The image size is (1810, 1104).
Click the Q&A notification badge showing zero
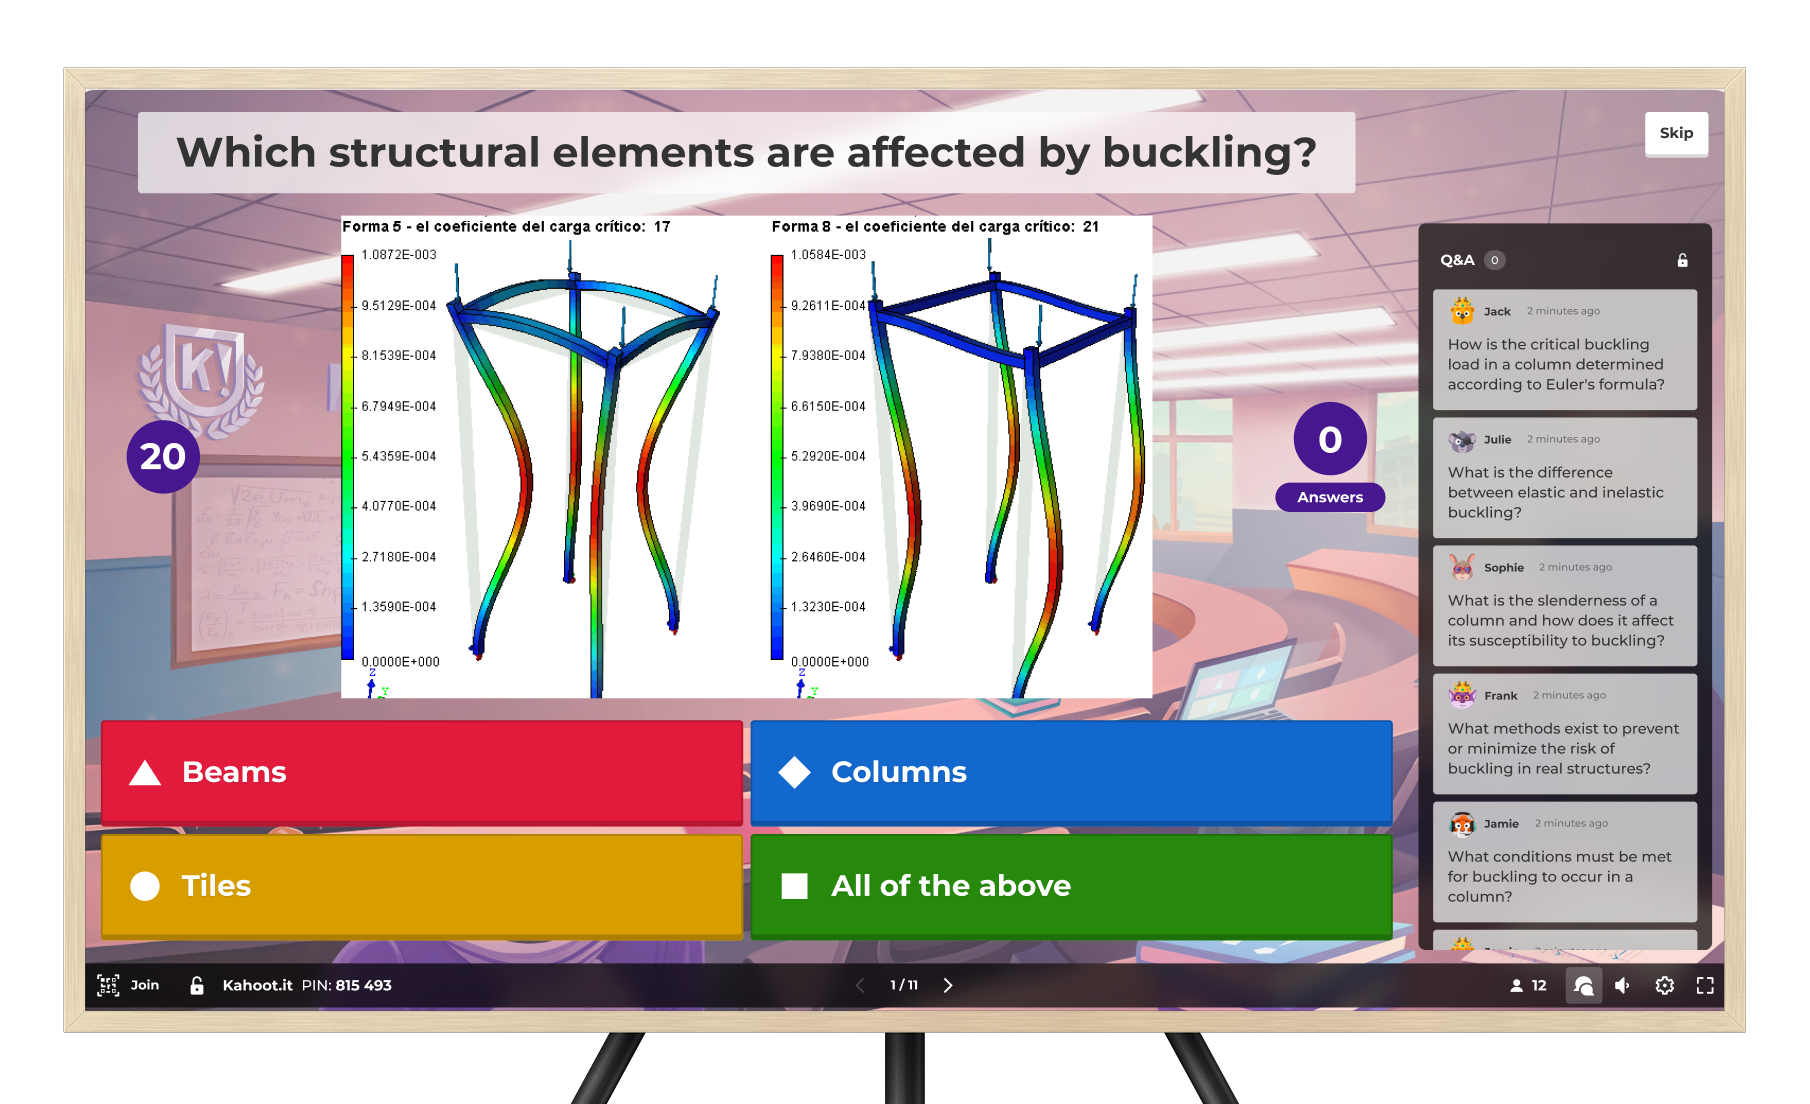click(x=1495, y=259)
